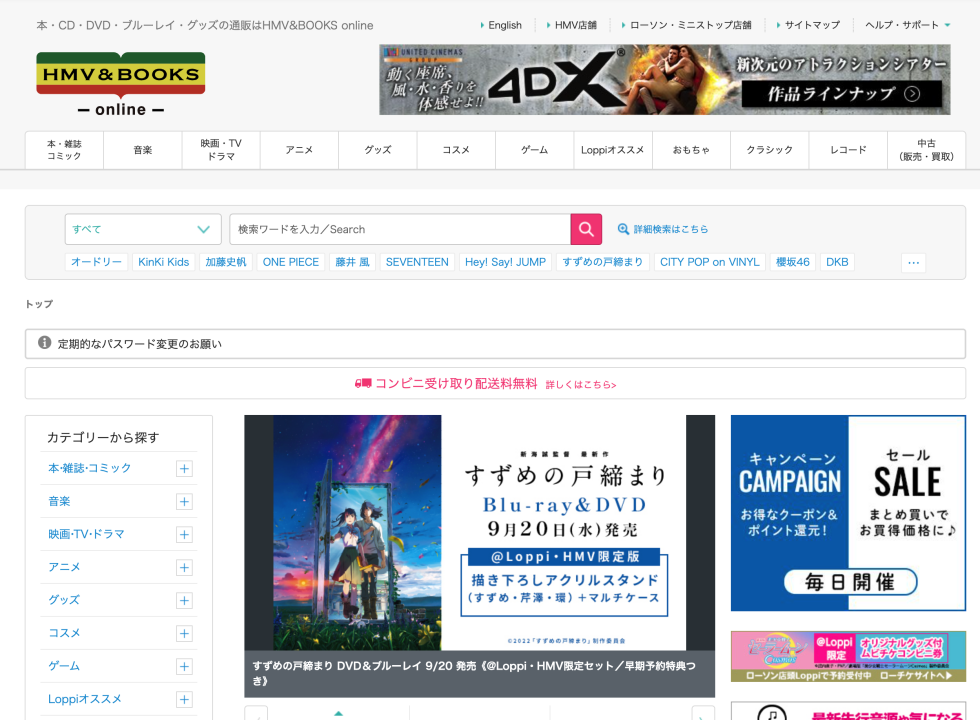
Task: Expand Loppiオススメ category plus icon
Action: click(184, 699)
